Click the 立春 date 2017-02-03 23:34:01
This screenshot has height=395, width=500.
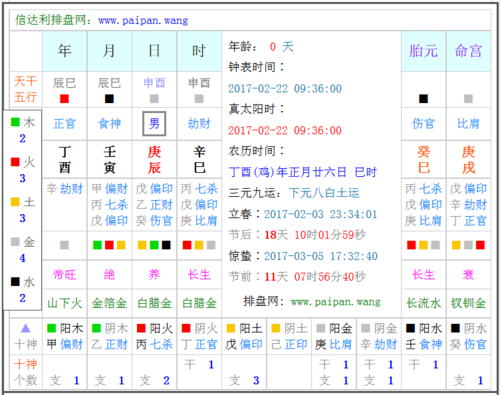(x=321, y=214)
